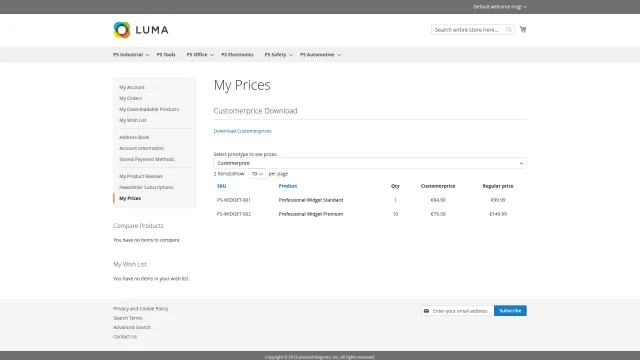Open Contact Us footer link
This screenshot has height=360, width=640.
[125, 337]
